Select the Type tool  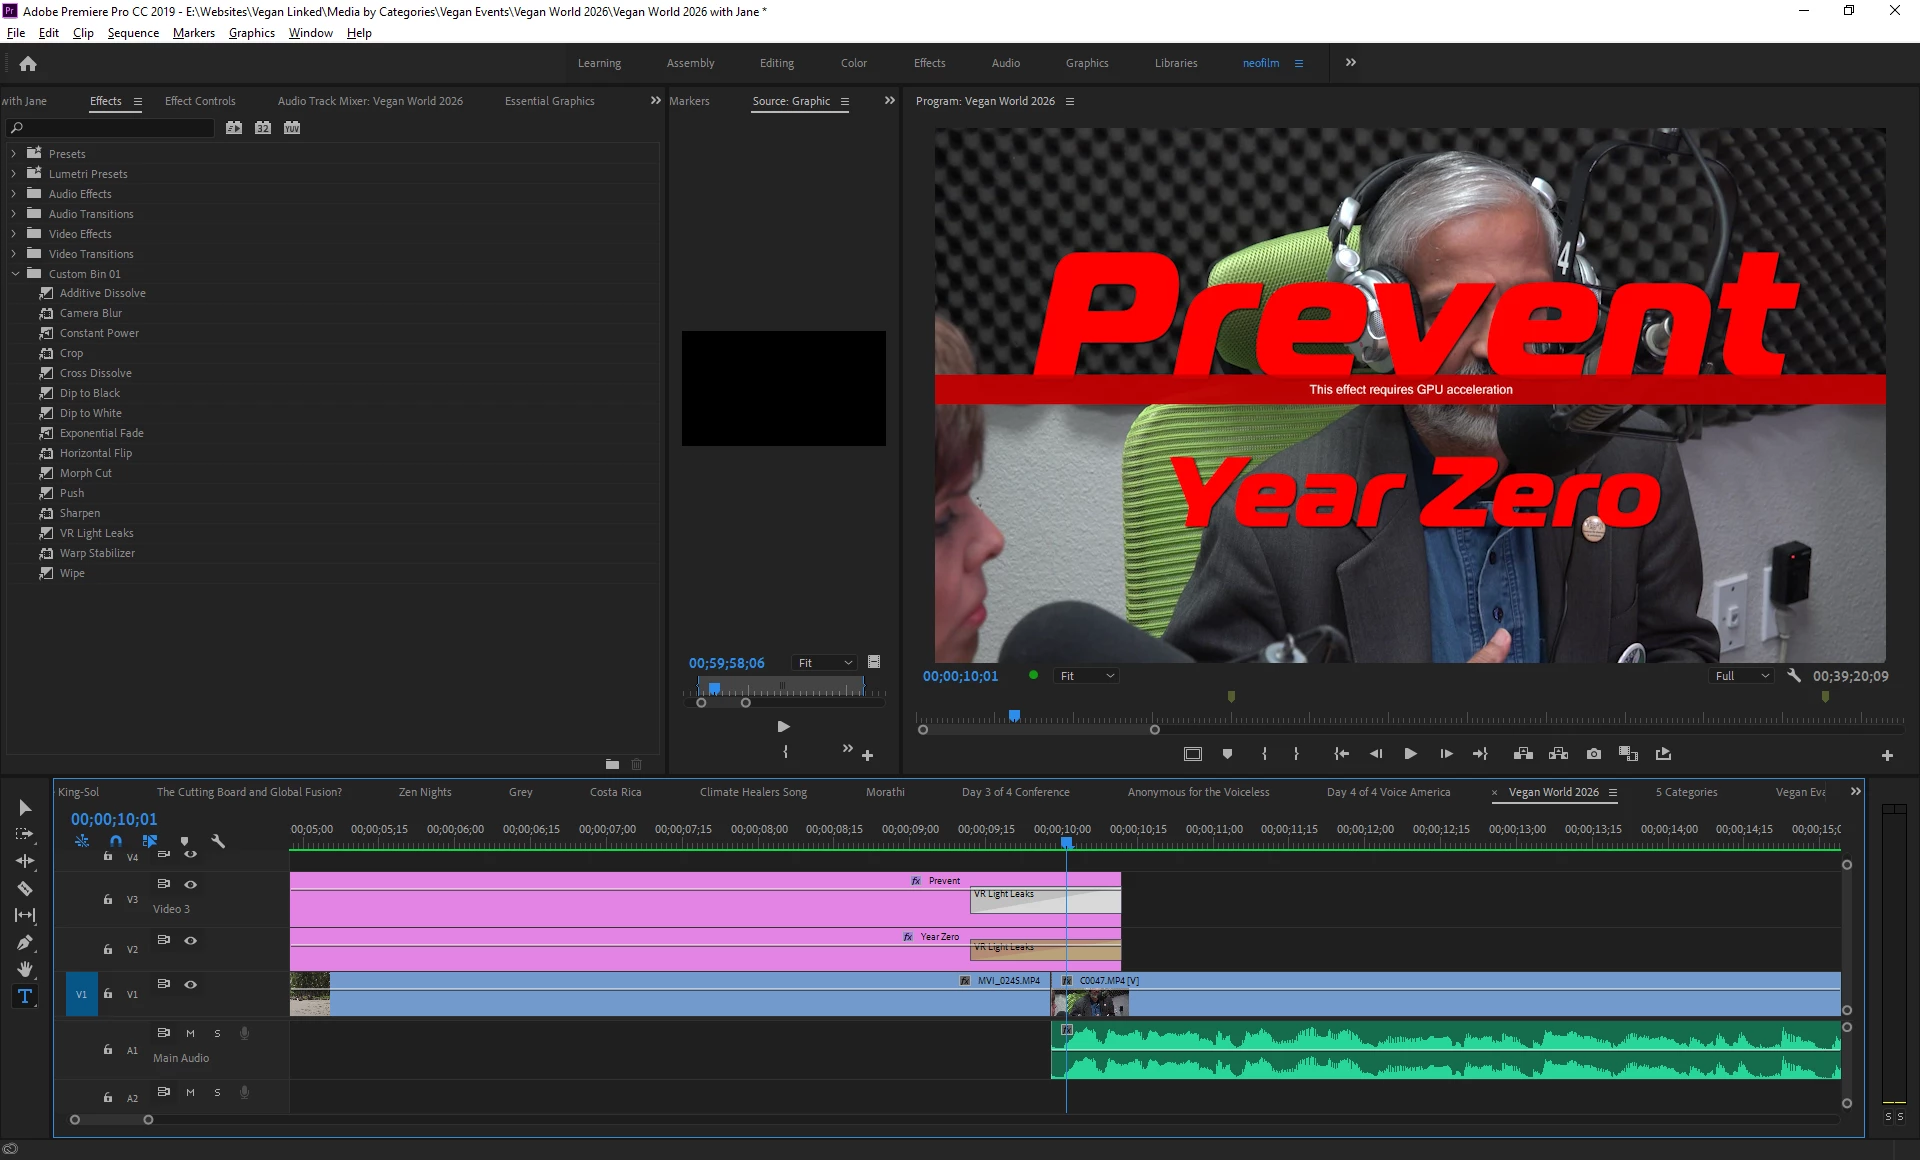[x=25, y=996]
